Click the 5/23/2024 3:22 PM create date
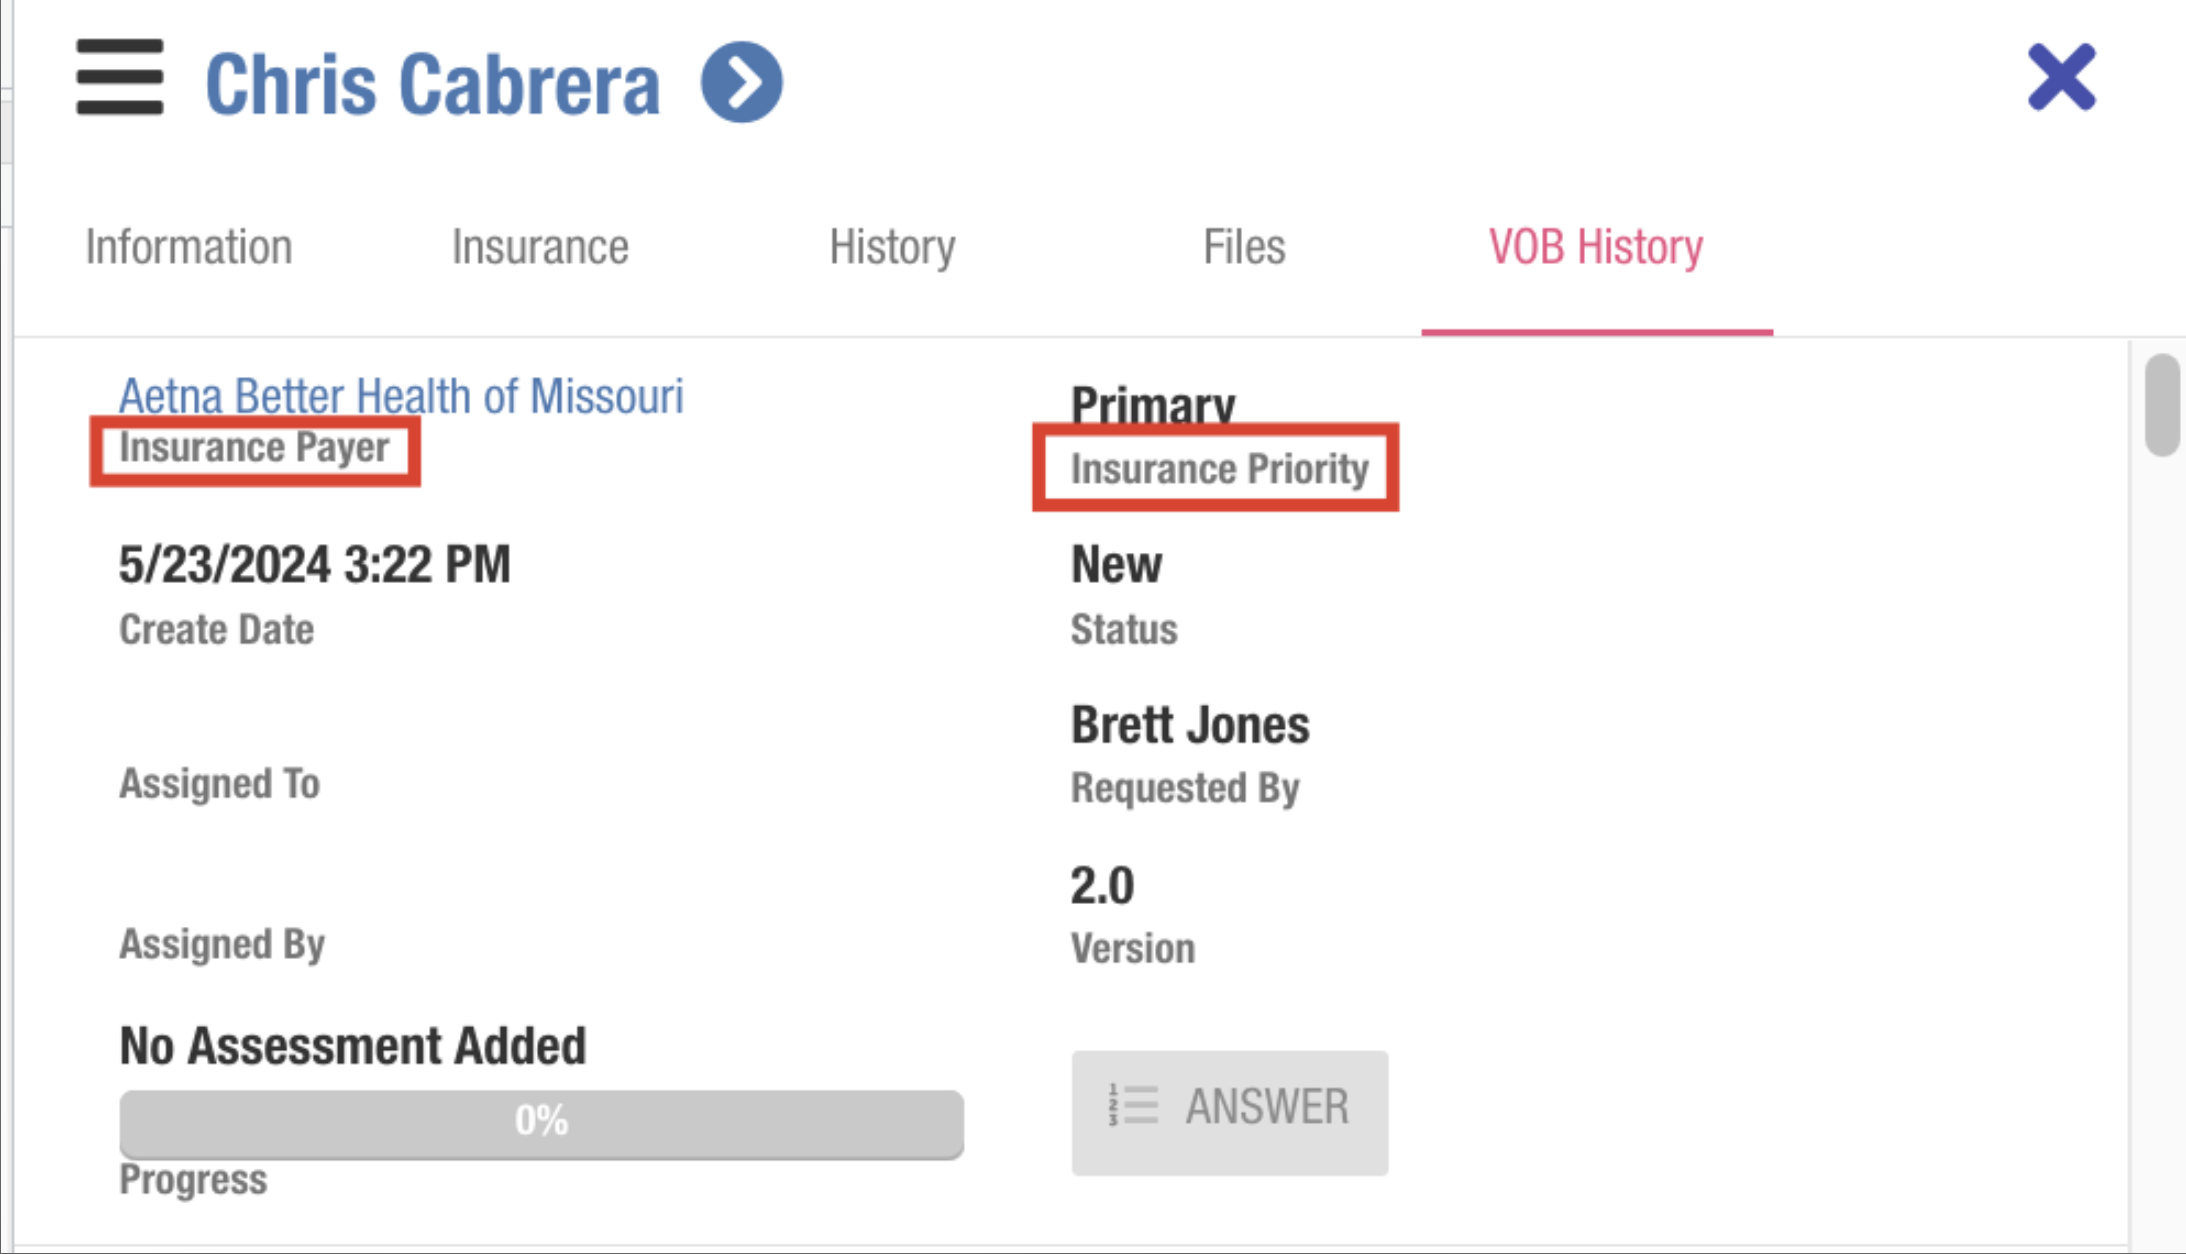 314,565
